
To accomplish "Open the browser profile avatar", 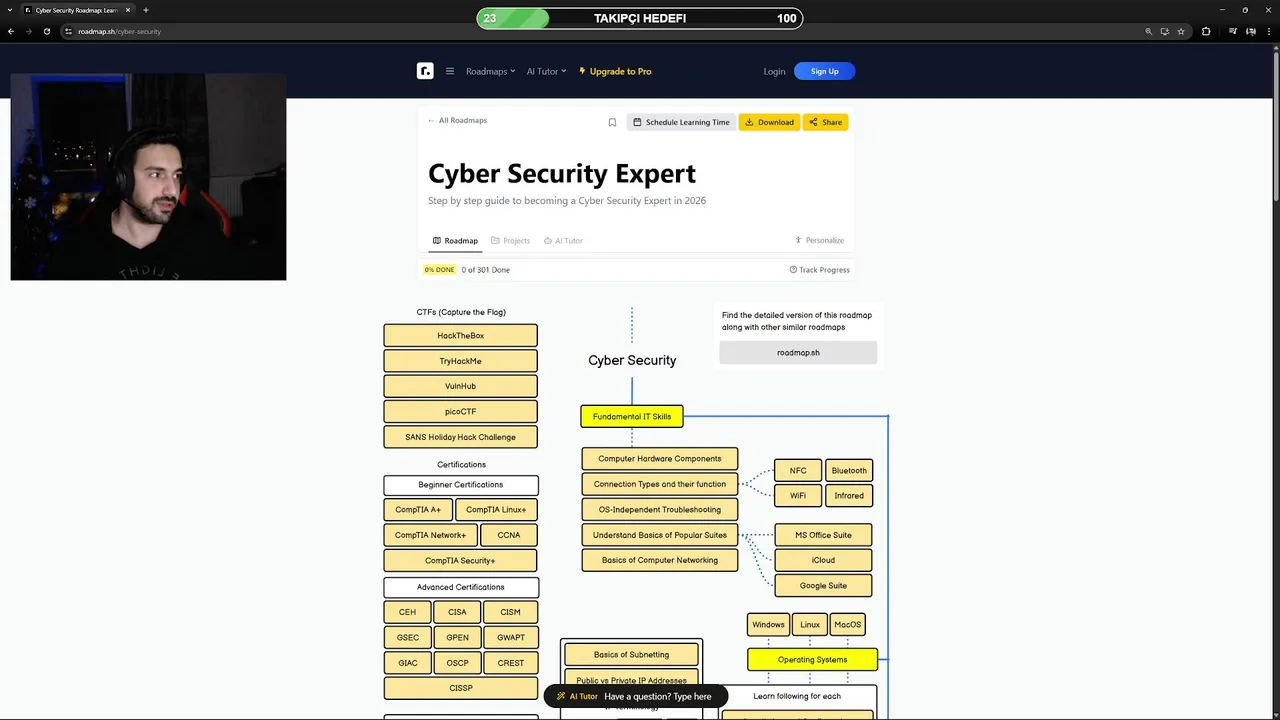I will click(x=1250, y=31).
